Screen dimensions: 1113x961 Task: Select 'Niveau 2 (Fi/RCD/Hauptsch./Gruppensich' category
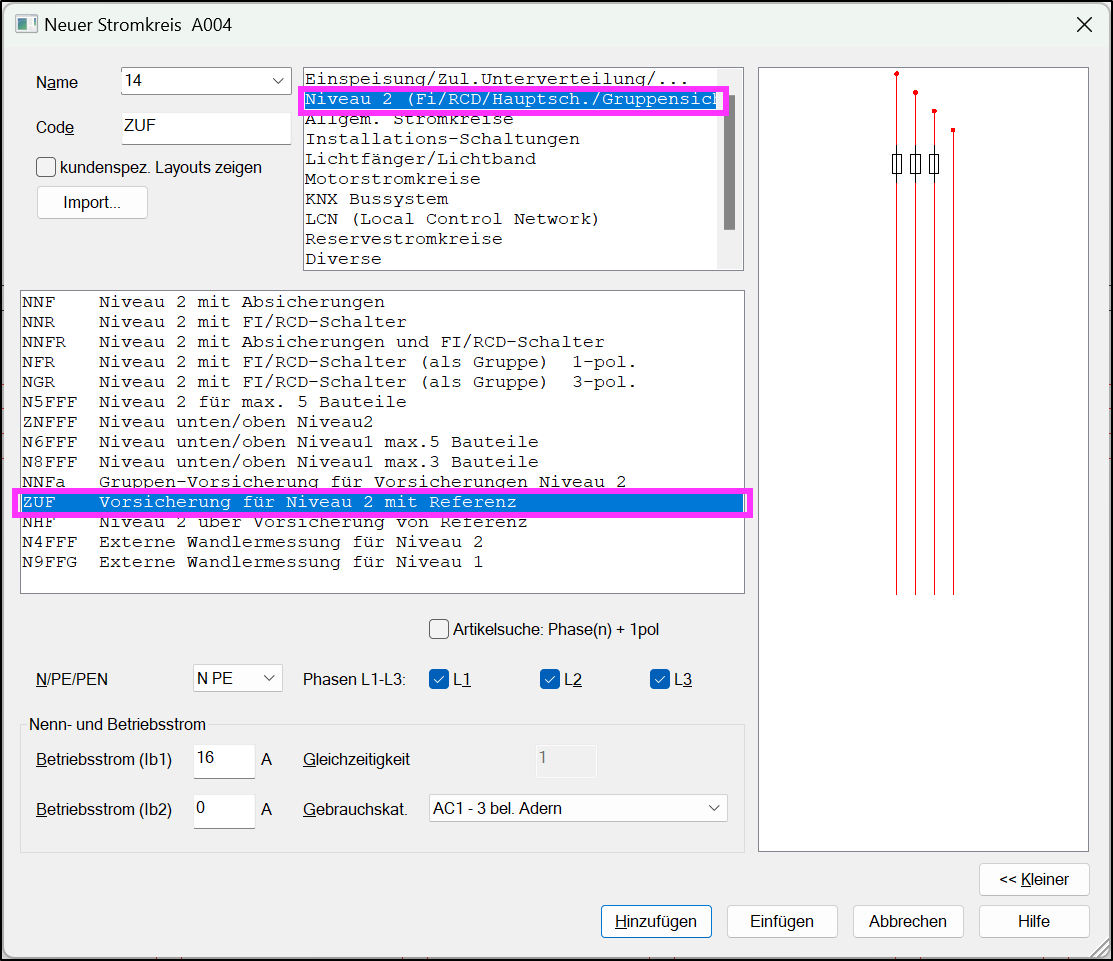[x=510, y=99]
